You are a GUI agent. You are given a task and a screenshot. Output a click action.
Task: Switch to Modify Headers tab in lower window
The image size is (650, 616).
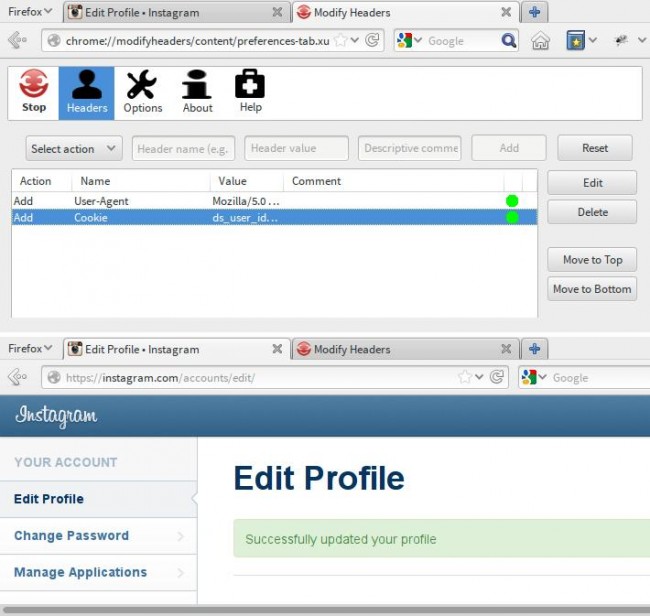[x=405, y=349]
